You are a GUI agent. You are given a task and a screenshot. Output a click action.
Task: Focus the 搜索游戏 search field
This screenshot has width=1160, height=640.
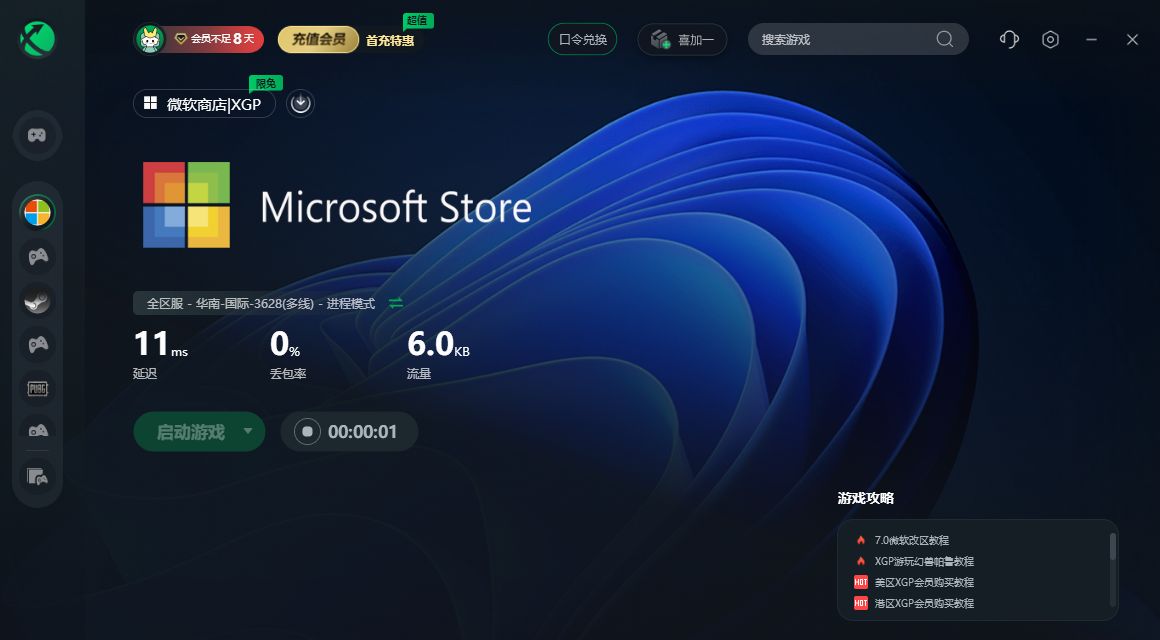pos(858,39)
